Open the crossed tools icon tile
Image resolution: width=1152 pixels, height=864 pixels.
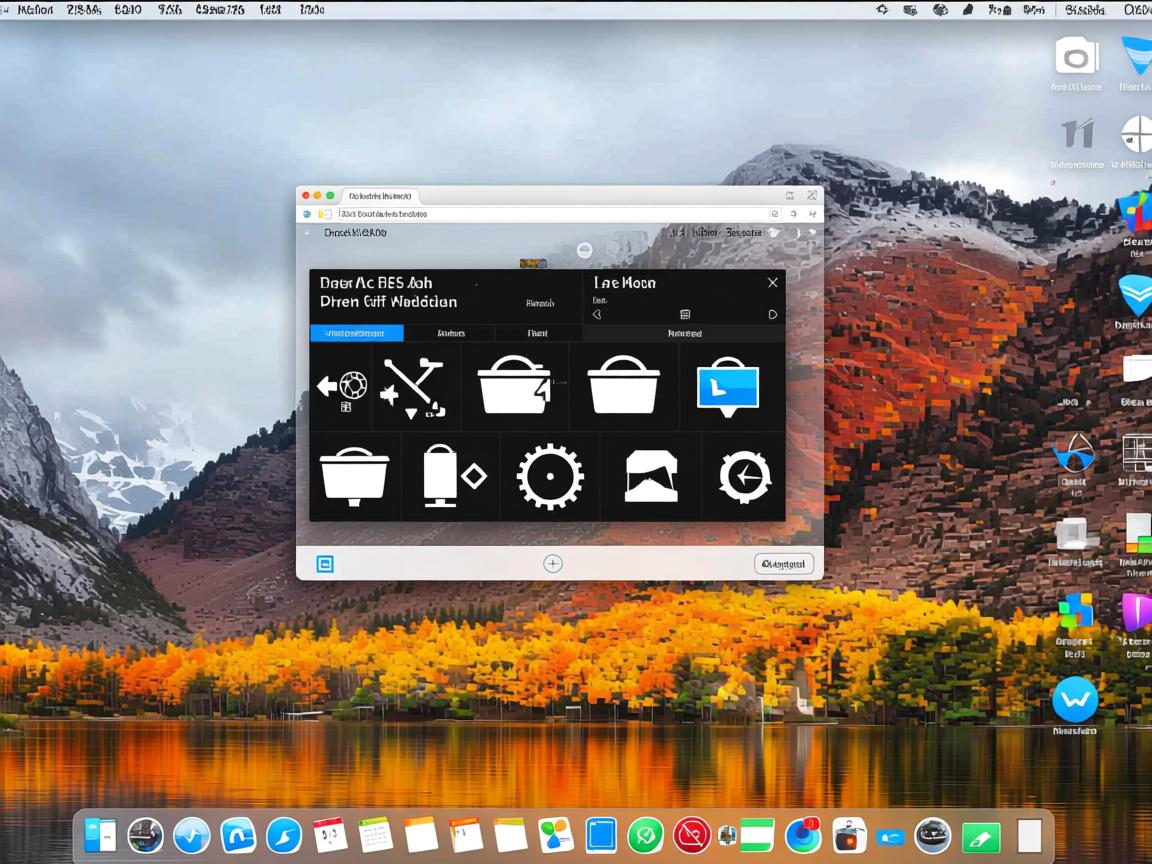coord(414,387)
